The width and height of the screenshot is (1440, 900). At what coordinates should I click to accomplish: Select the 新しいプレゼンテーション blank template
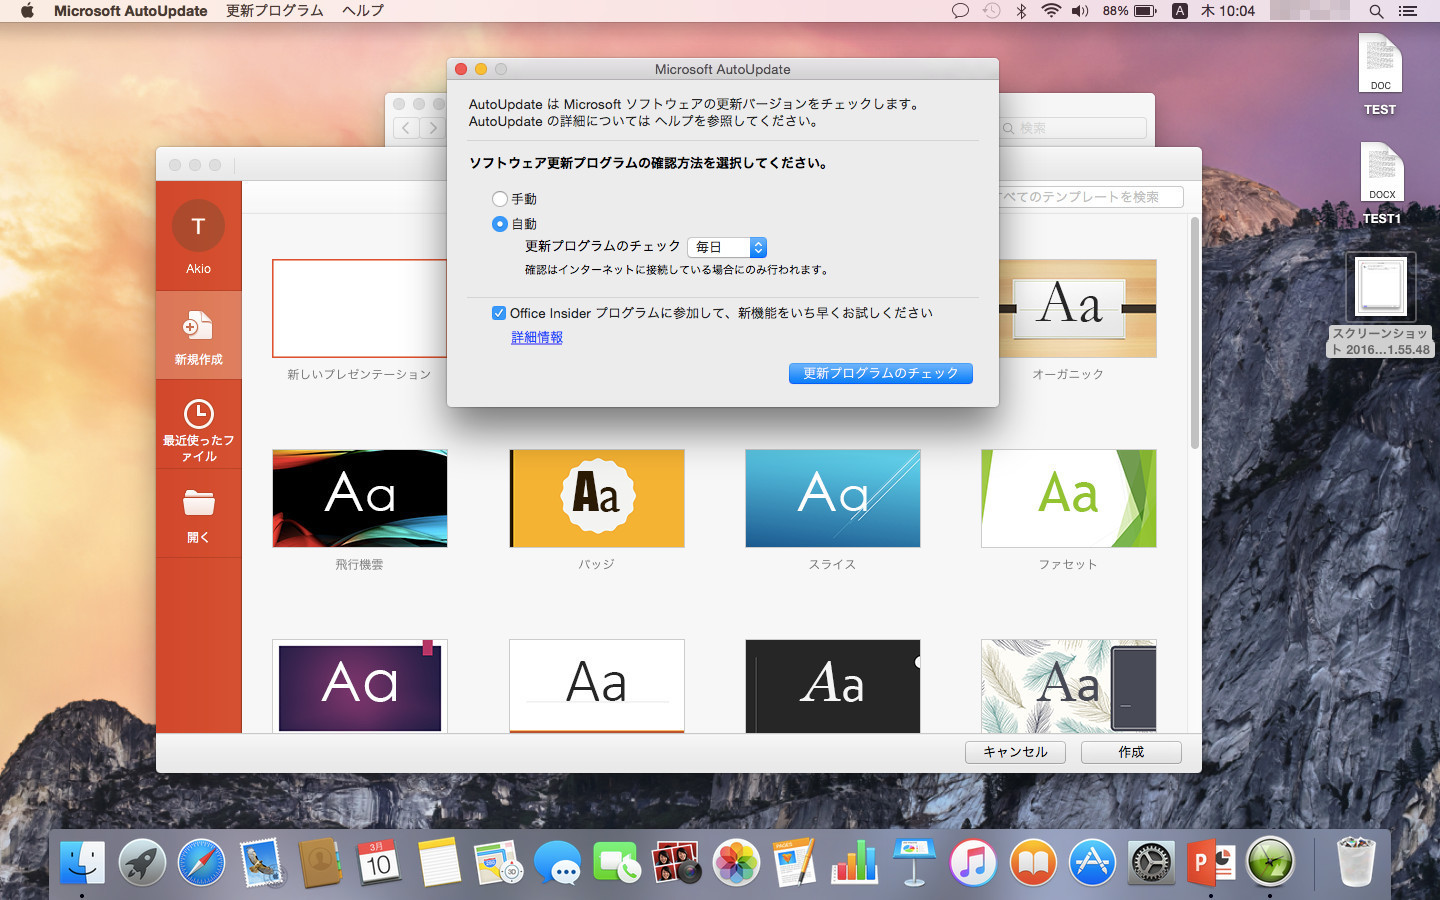pyautogui.click(x=359, y=308)
